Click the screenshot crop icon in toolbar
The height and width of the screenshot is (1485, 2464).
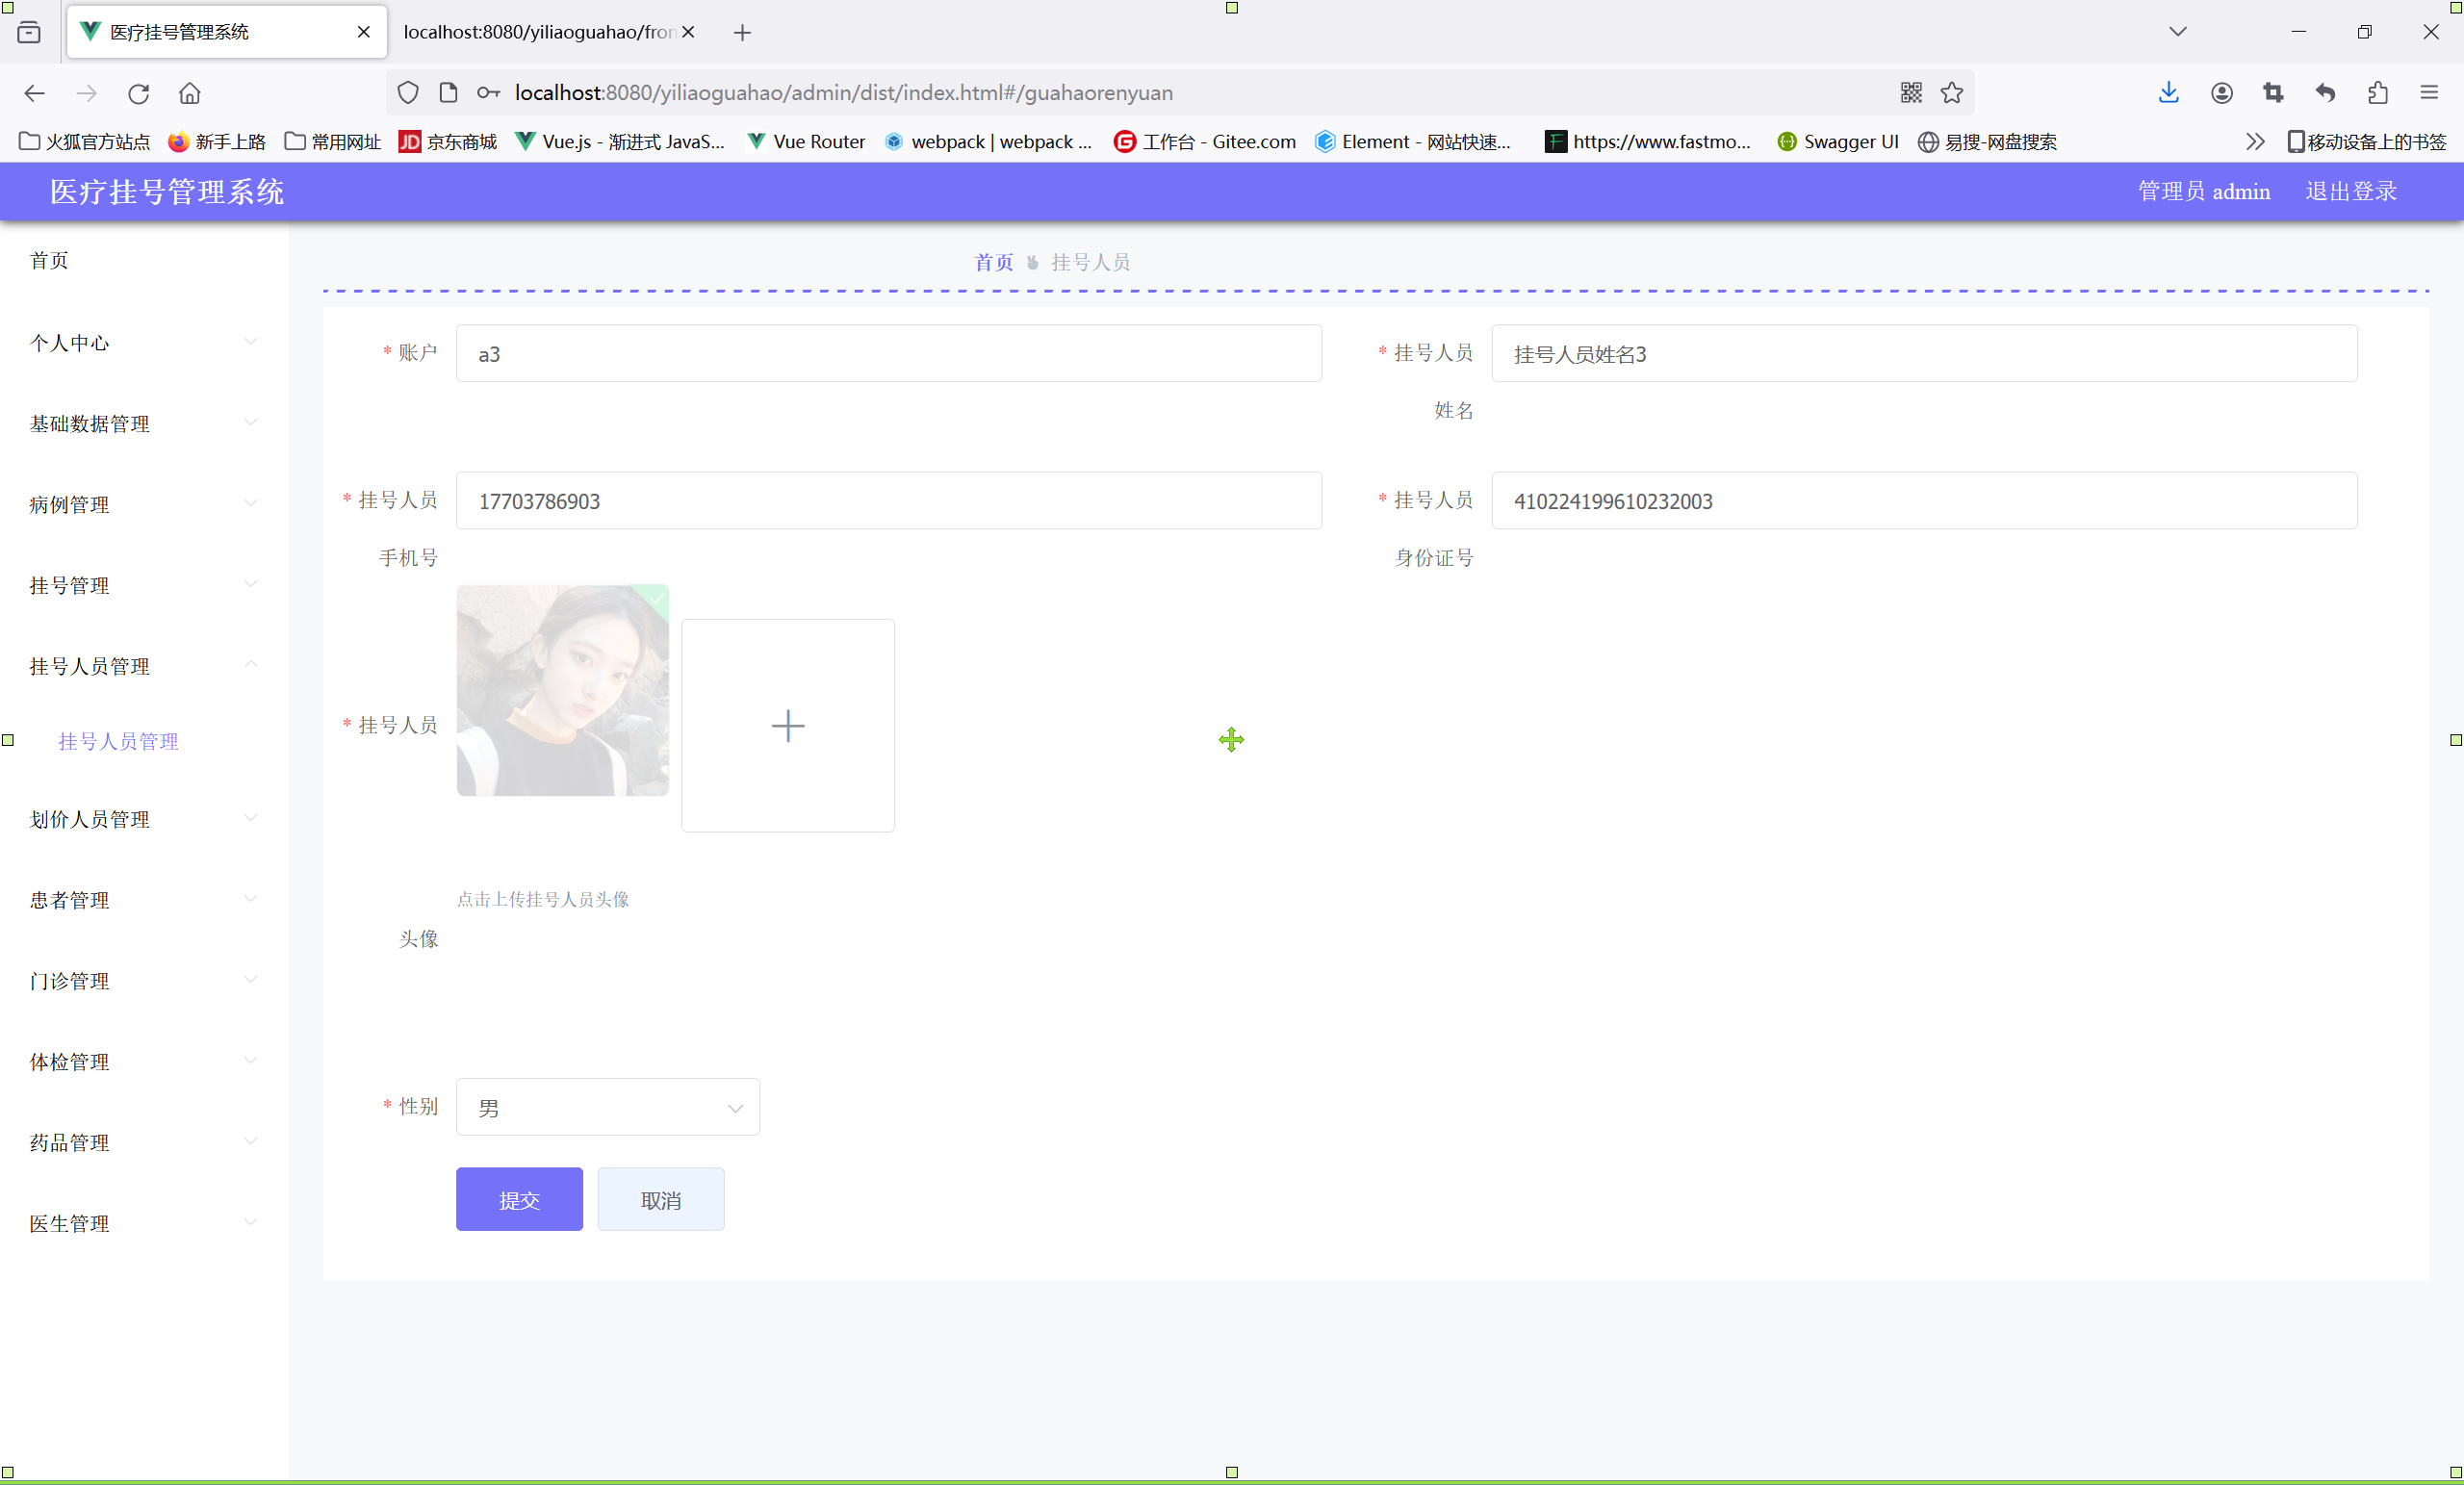pos(2273,93)
